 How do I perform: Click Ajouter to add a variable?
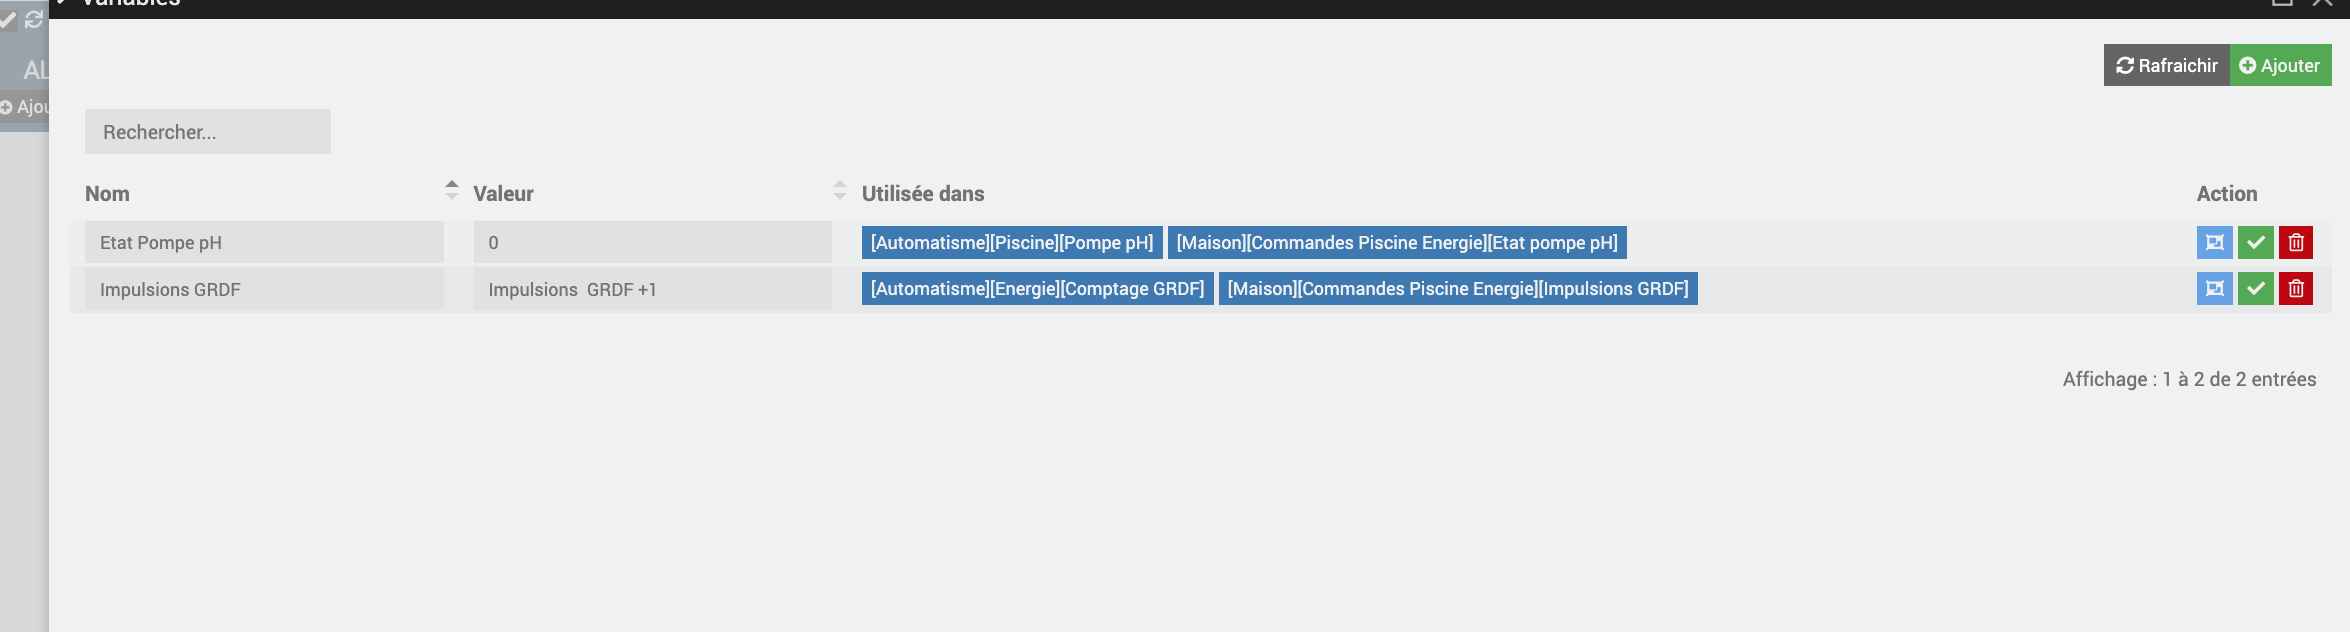tap(2280, 65)
